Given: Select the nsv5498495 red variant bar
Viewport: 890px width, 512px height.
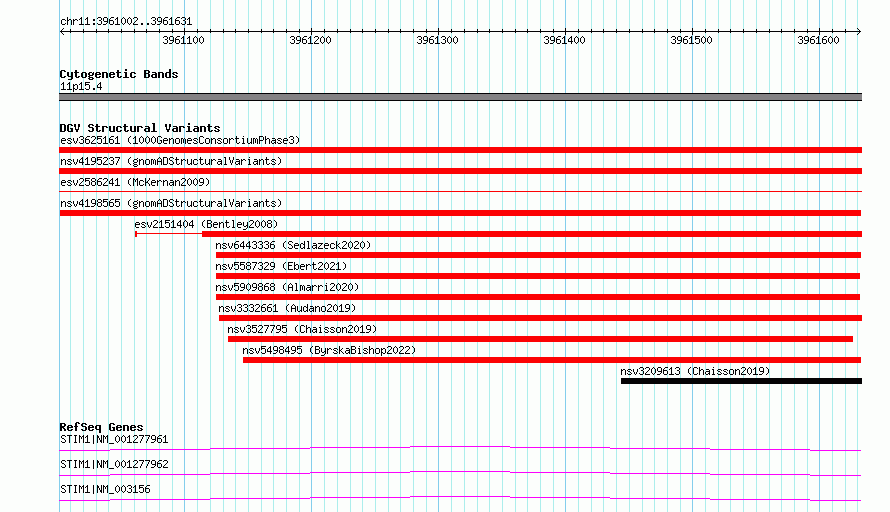Looking at the screenshot, I should 552,360.
